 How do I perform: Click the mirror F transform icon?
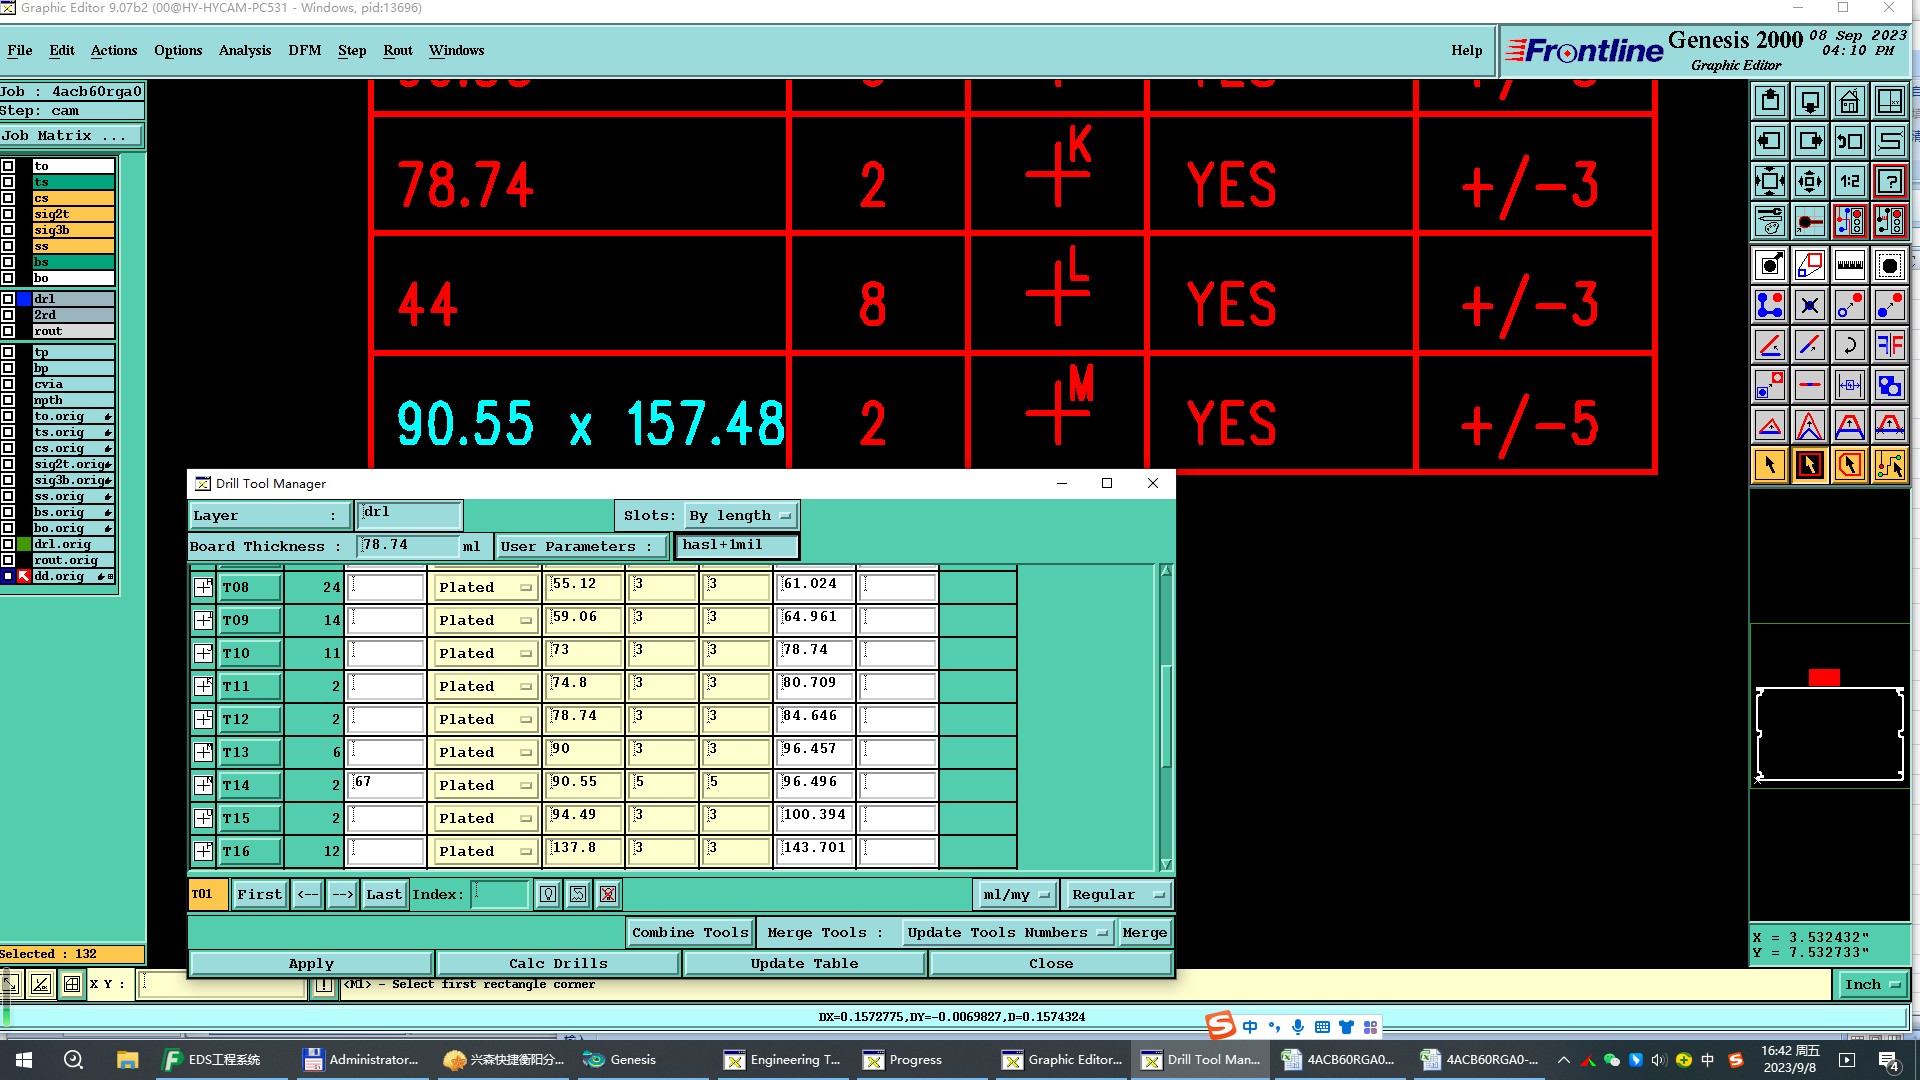pyautogui.click(x=1889, y=345)
